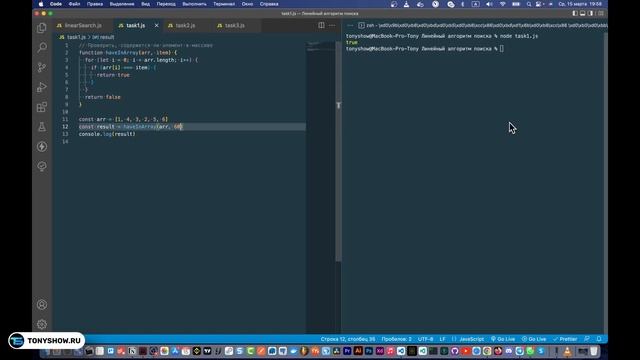Screen dimensions: 640x360
Task: Open the Вид menu
Action: click(145, 4)
